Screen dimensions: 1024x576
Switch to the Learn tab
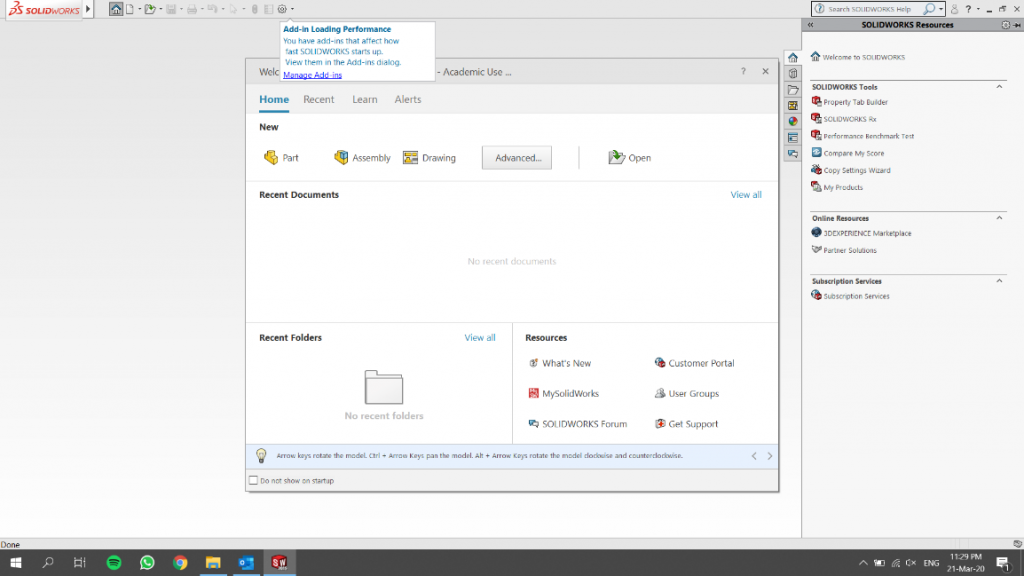365,99
